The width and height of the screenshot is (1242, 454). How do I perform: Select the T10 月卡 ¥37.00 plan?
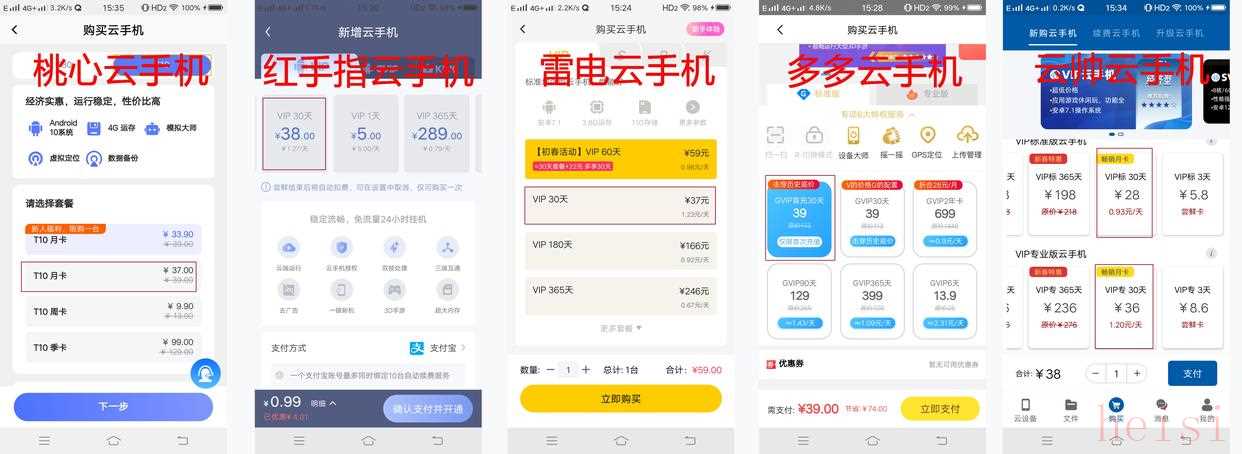tap(111, 276)
